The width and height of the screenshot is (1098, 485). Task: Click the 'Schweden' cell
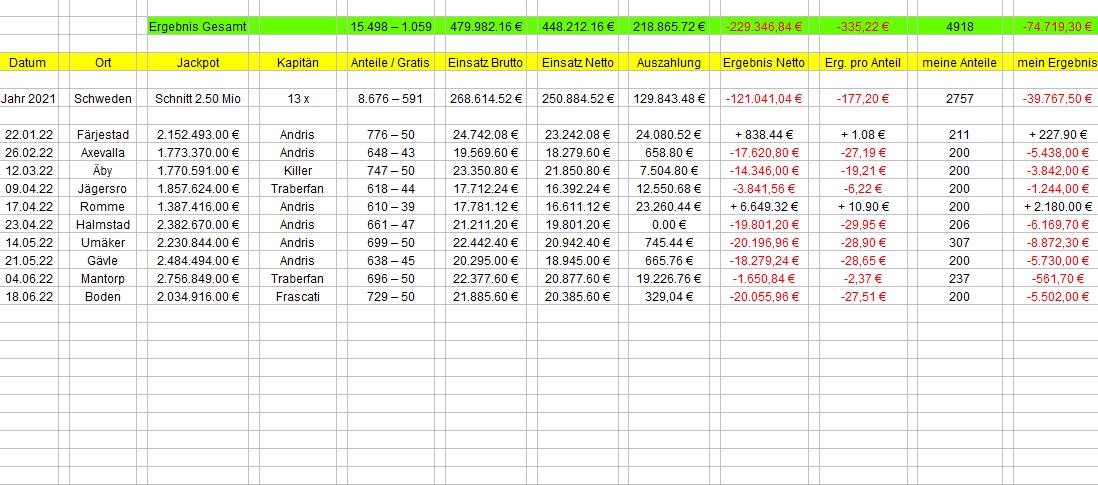[x=103, y=99]
